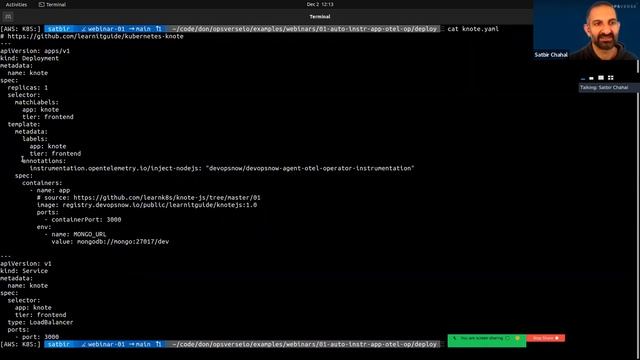Open the learnitguide/kubernetes-knote GitHub URL
This screenshot has width=640, height=360.
(96, 36)
